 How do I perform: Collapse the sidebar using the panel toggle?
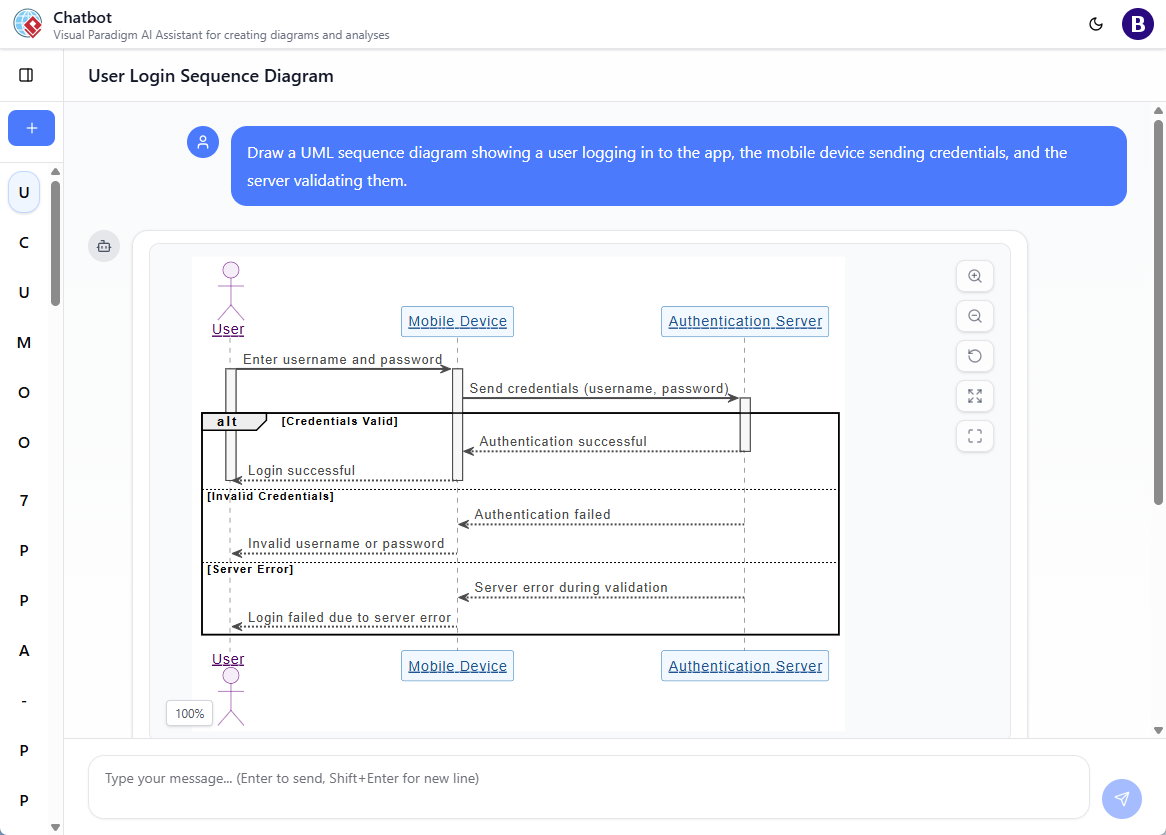pos(26,75)
